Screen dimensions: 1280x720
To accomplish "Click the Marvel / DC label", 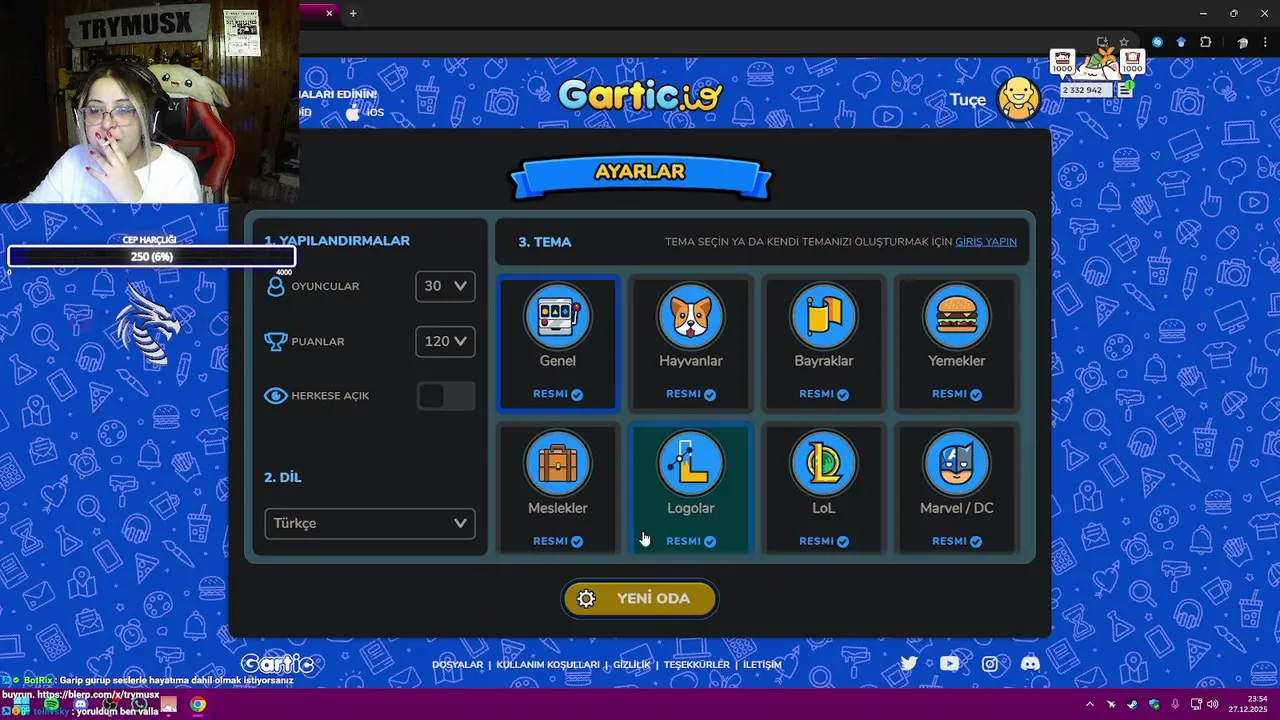I will tap(956, 508).
